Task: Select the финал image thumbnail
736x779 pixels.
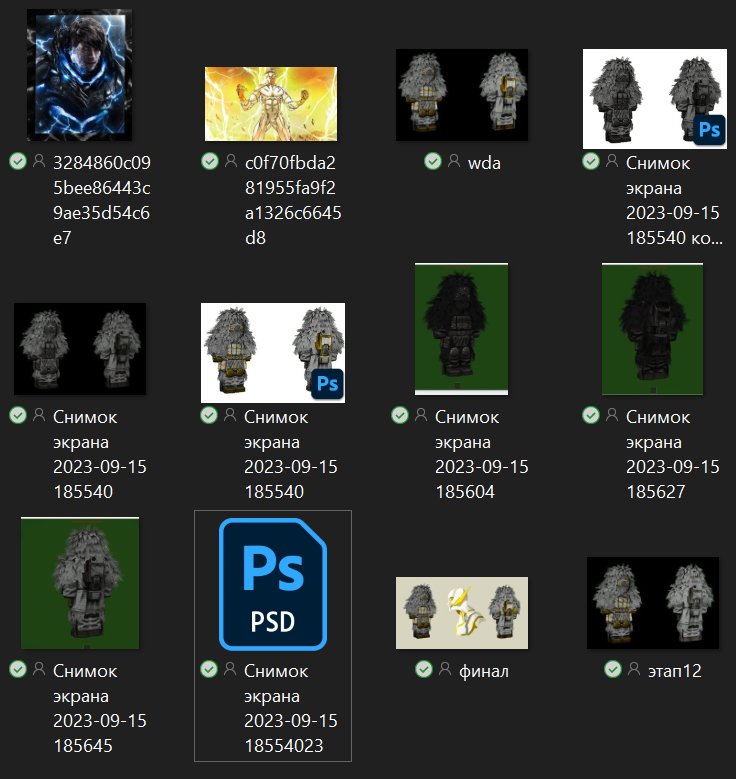Action: [462, 613]
